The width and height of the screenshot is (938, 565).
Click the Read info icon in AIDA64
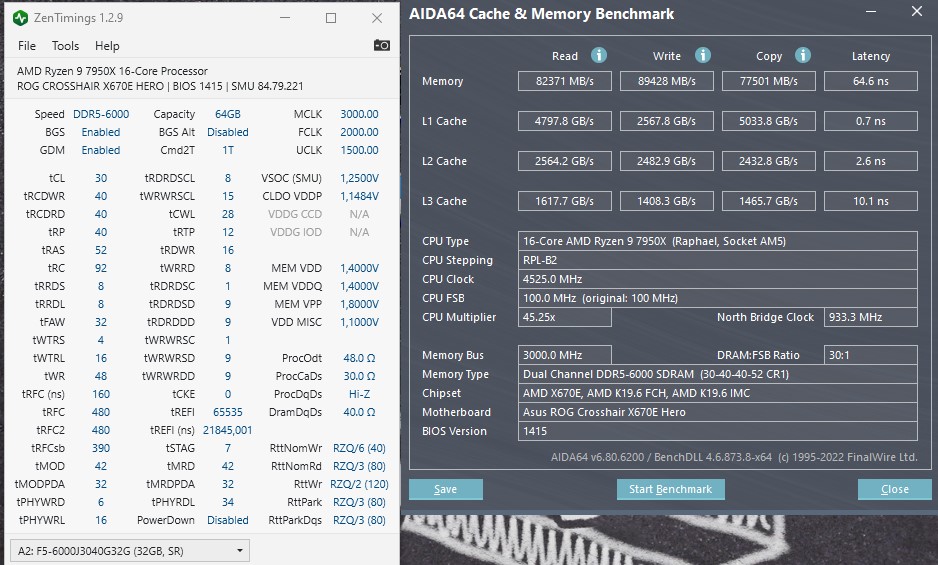coord(599,55)
